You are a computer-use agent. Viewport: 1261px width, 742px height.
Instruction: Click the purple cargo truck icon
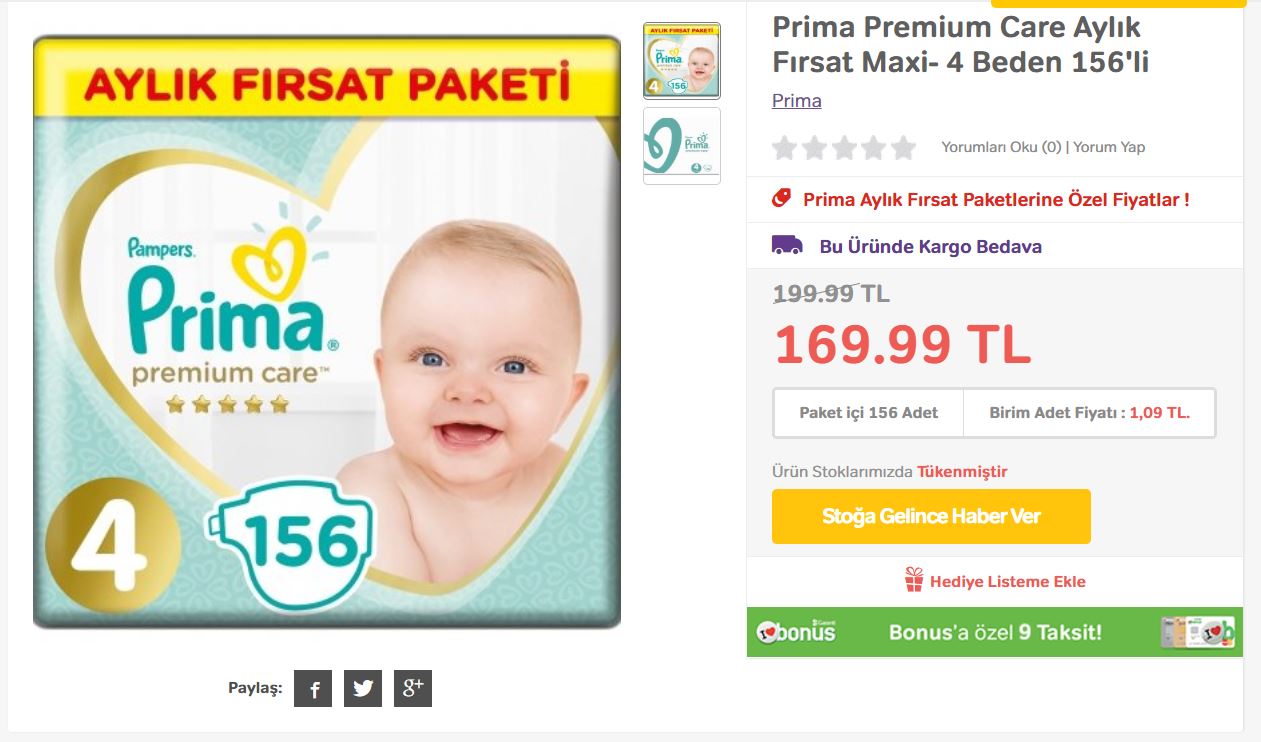[x=787, y=245]
